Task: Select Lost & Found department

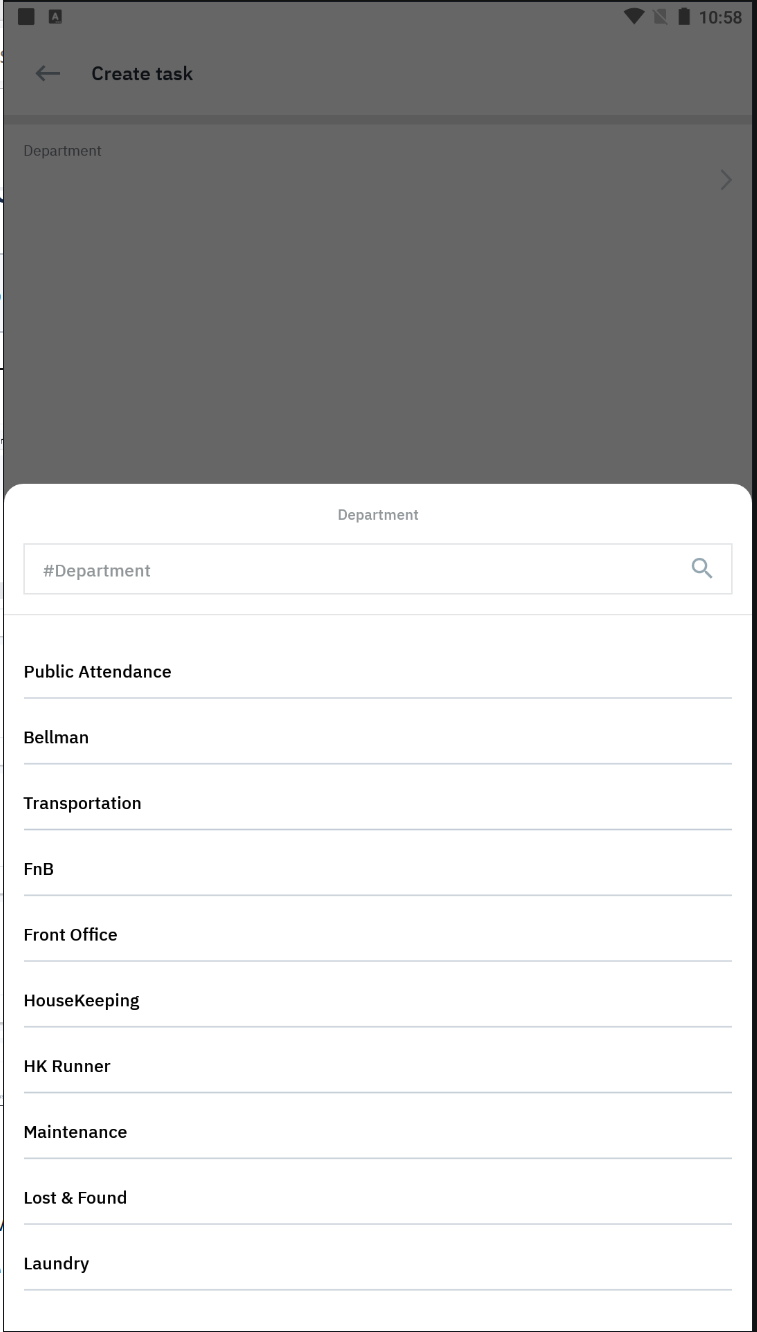Action: point(75,1198)
